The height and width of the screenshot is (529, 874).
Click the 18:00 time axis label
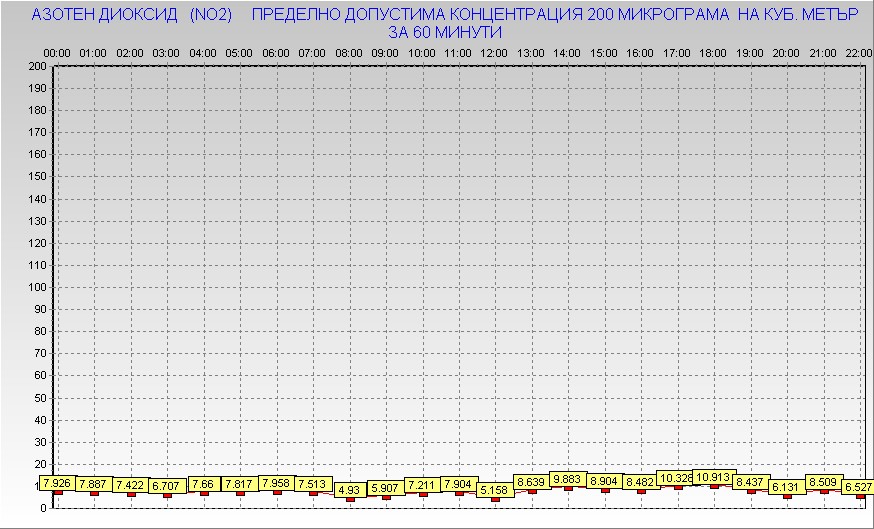[713, 52]
